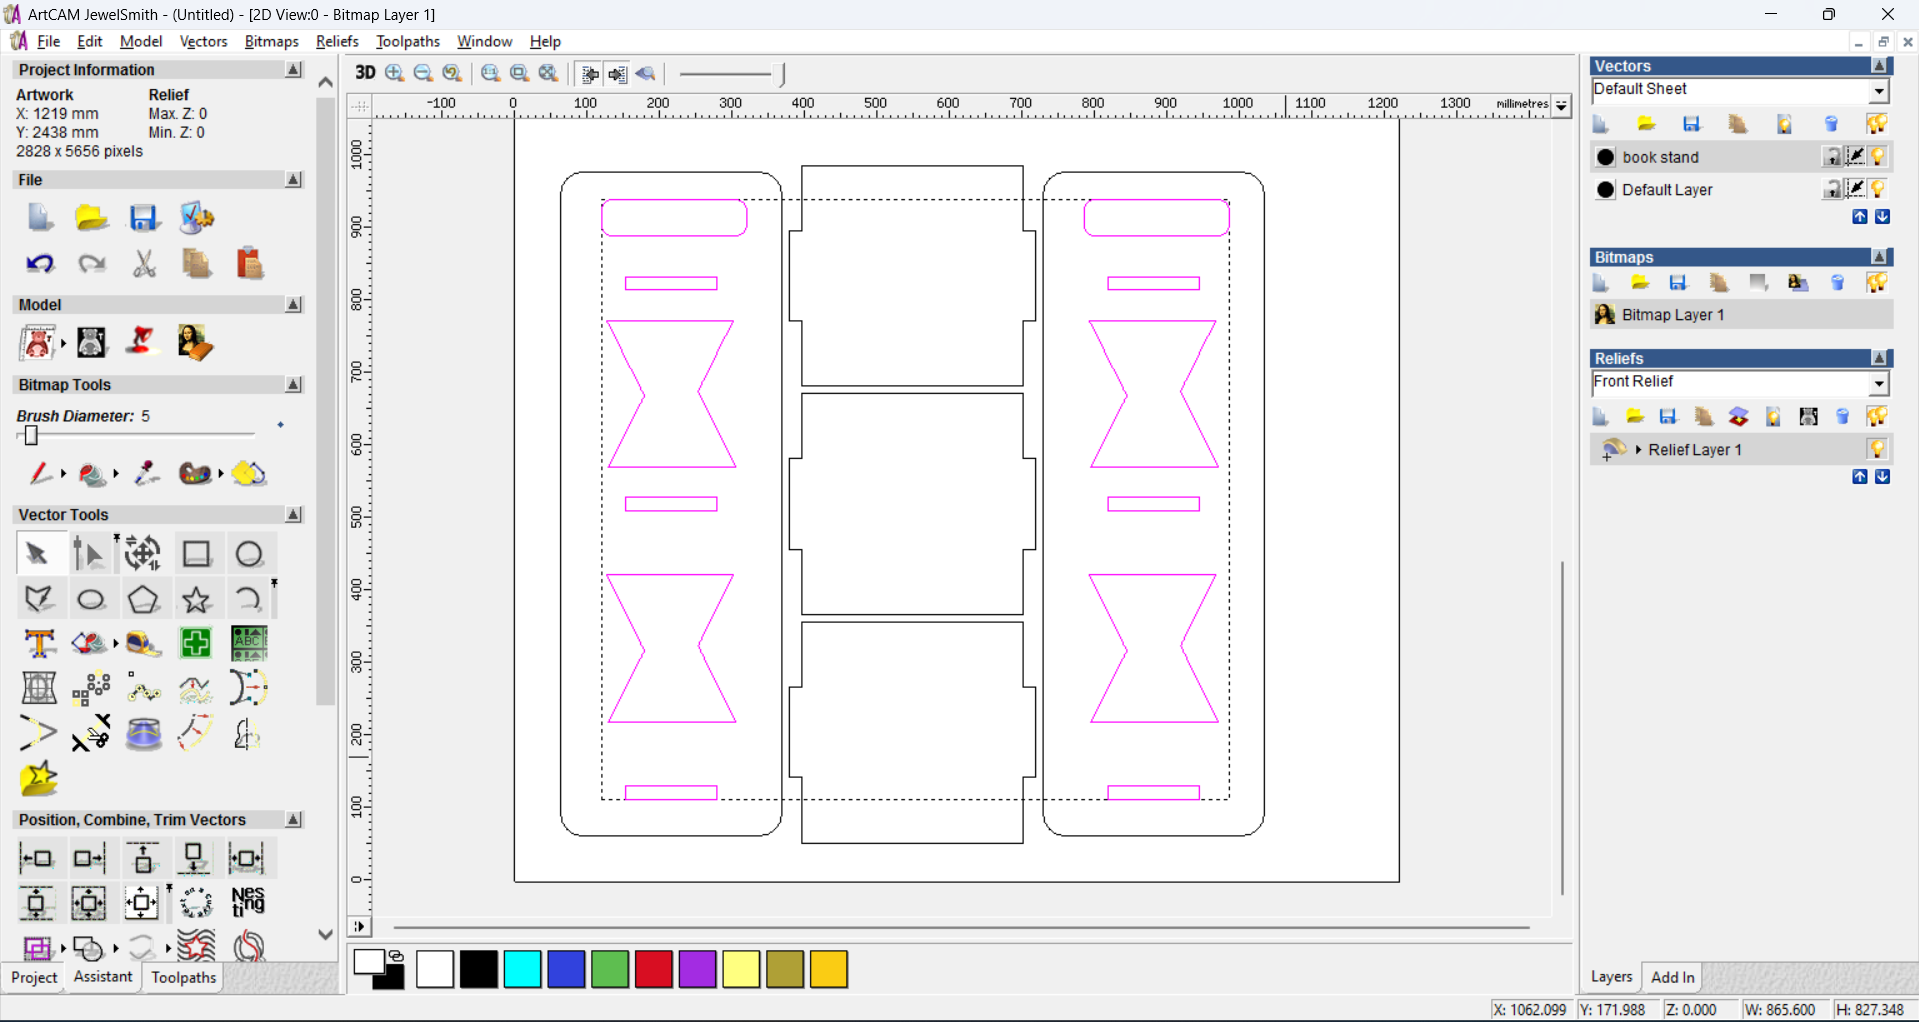Click the Trim Vectors scissors tool

pyautogui.click(x=91, y=734)
